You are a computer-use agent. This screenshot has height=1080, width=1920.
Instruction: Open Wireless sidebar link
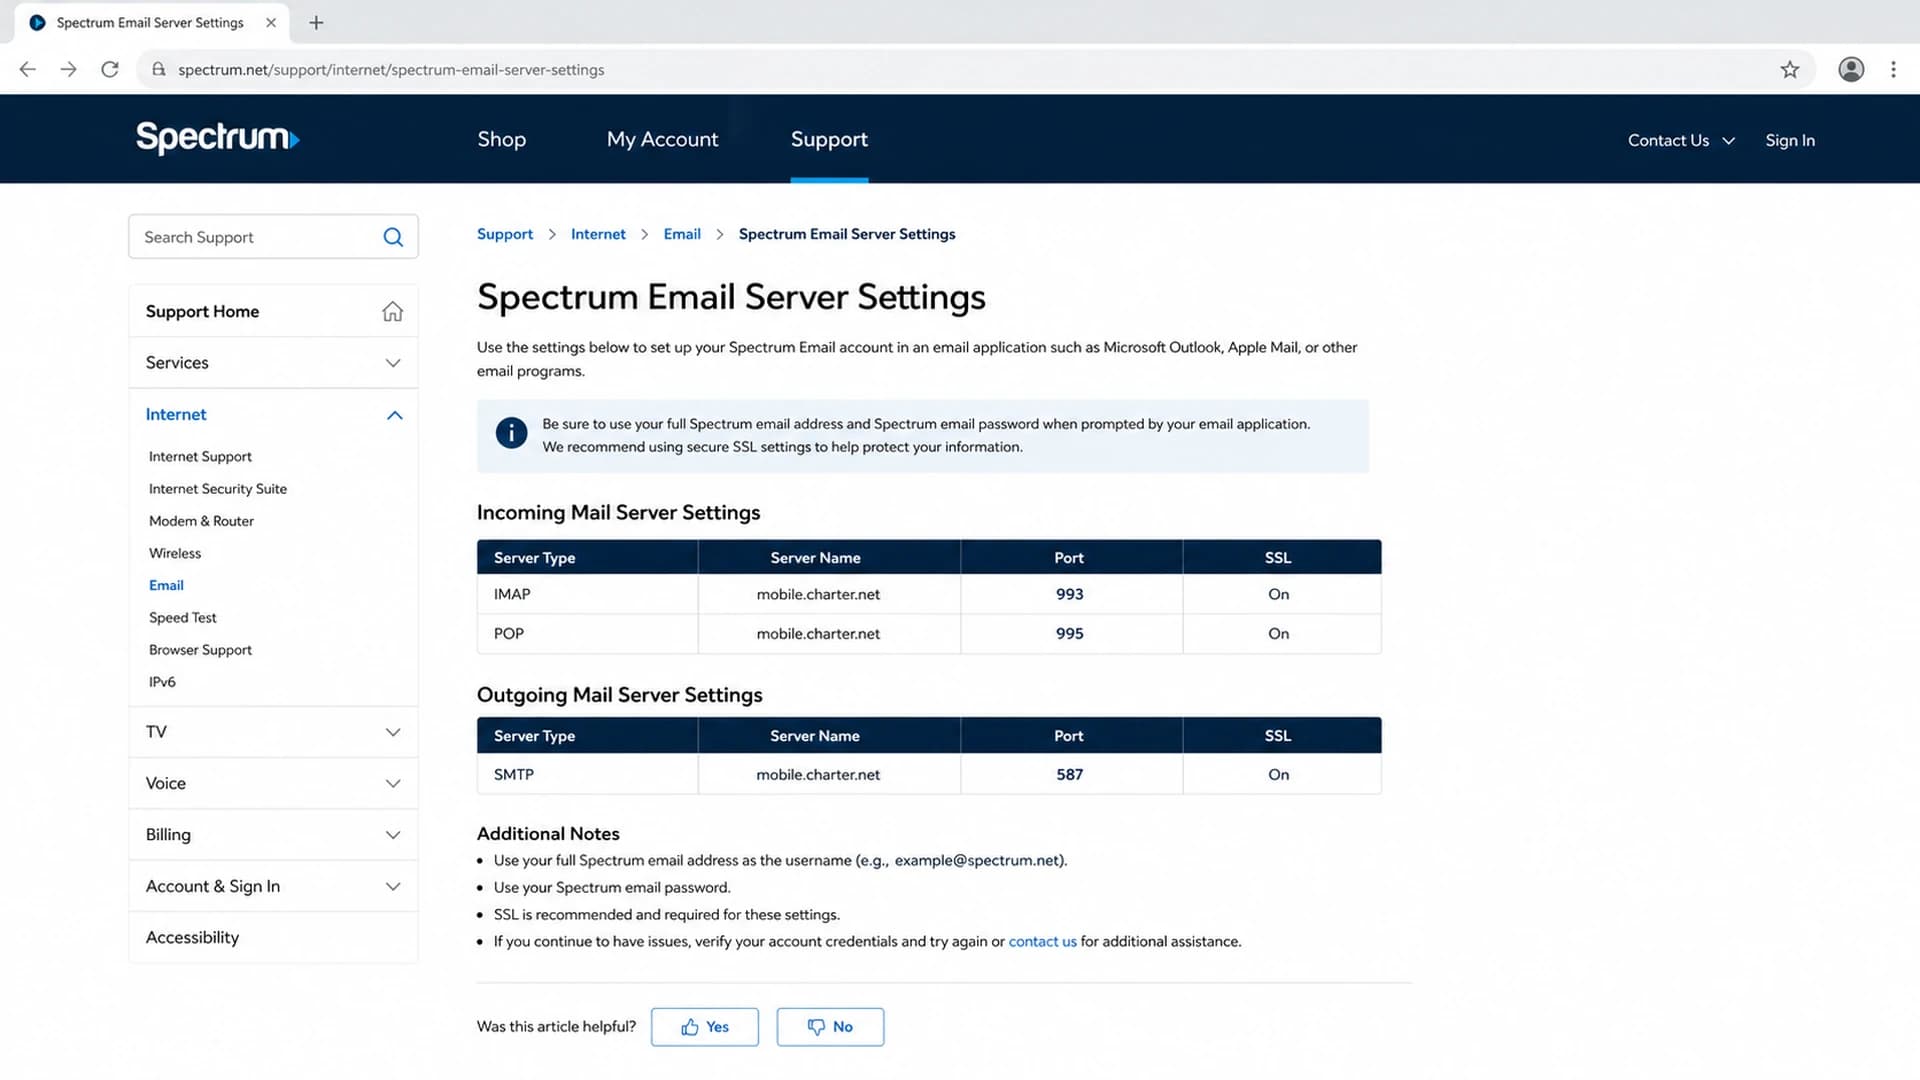click(175, 553)
